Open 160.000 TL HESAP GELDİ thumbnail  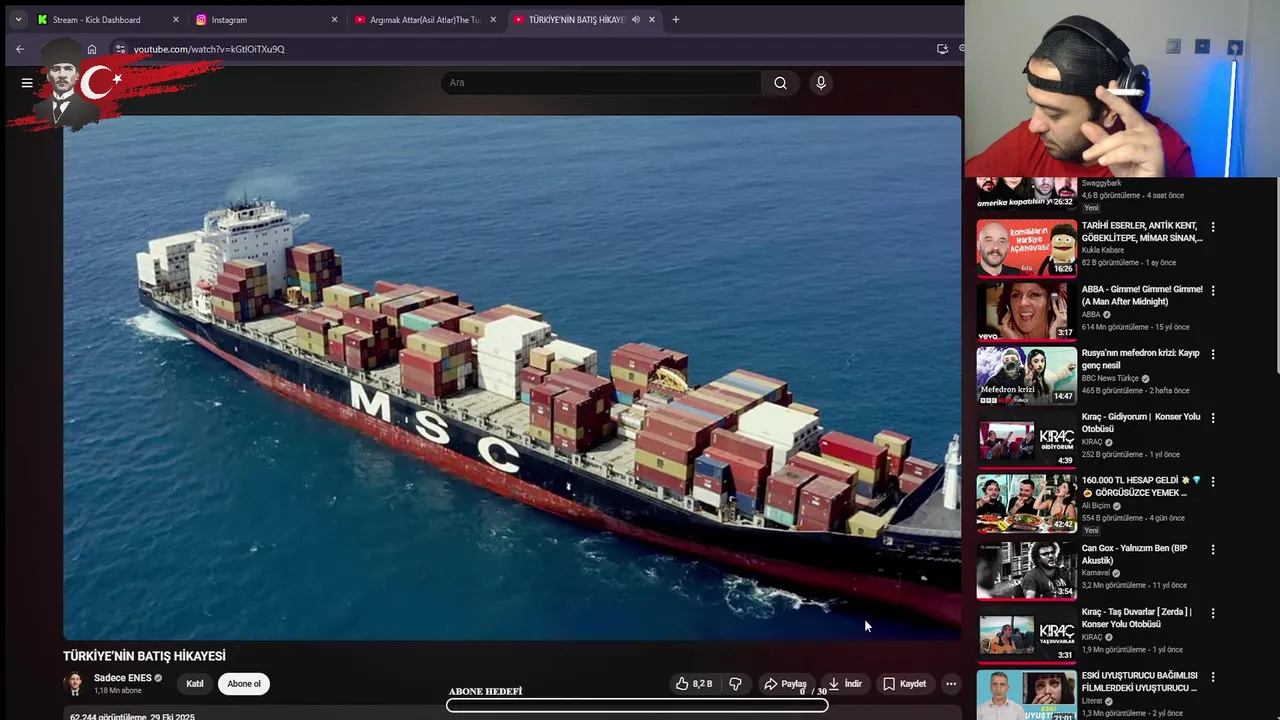pyautogui.click(x=1026, y=503)
